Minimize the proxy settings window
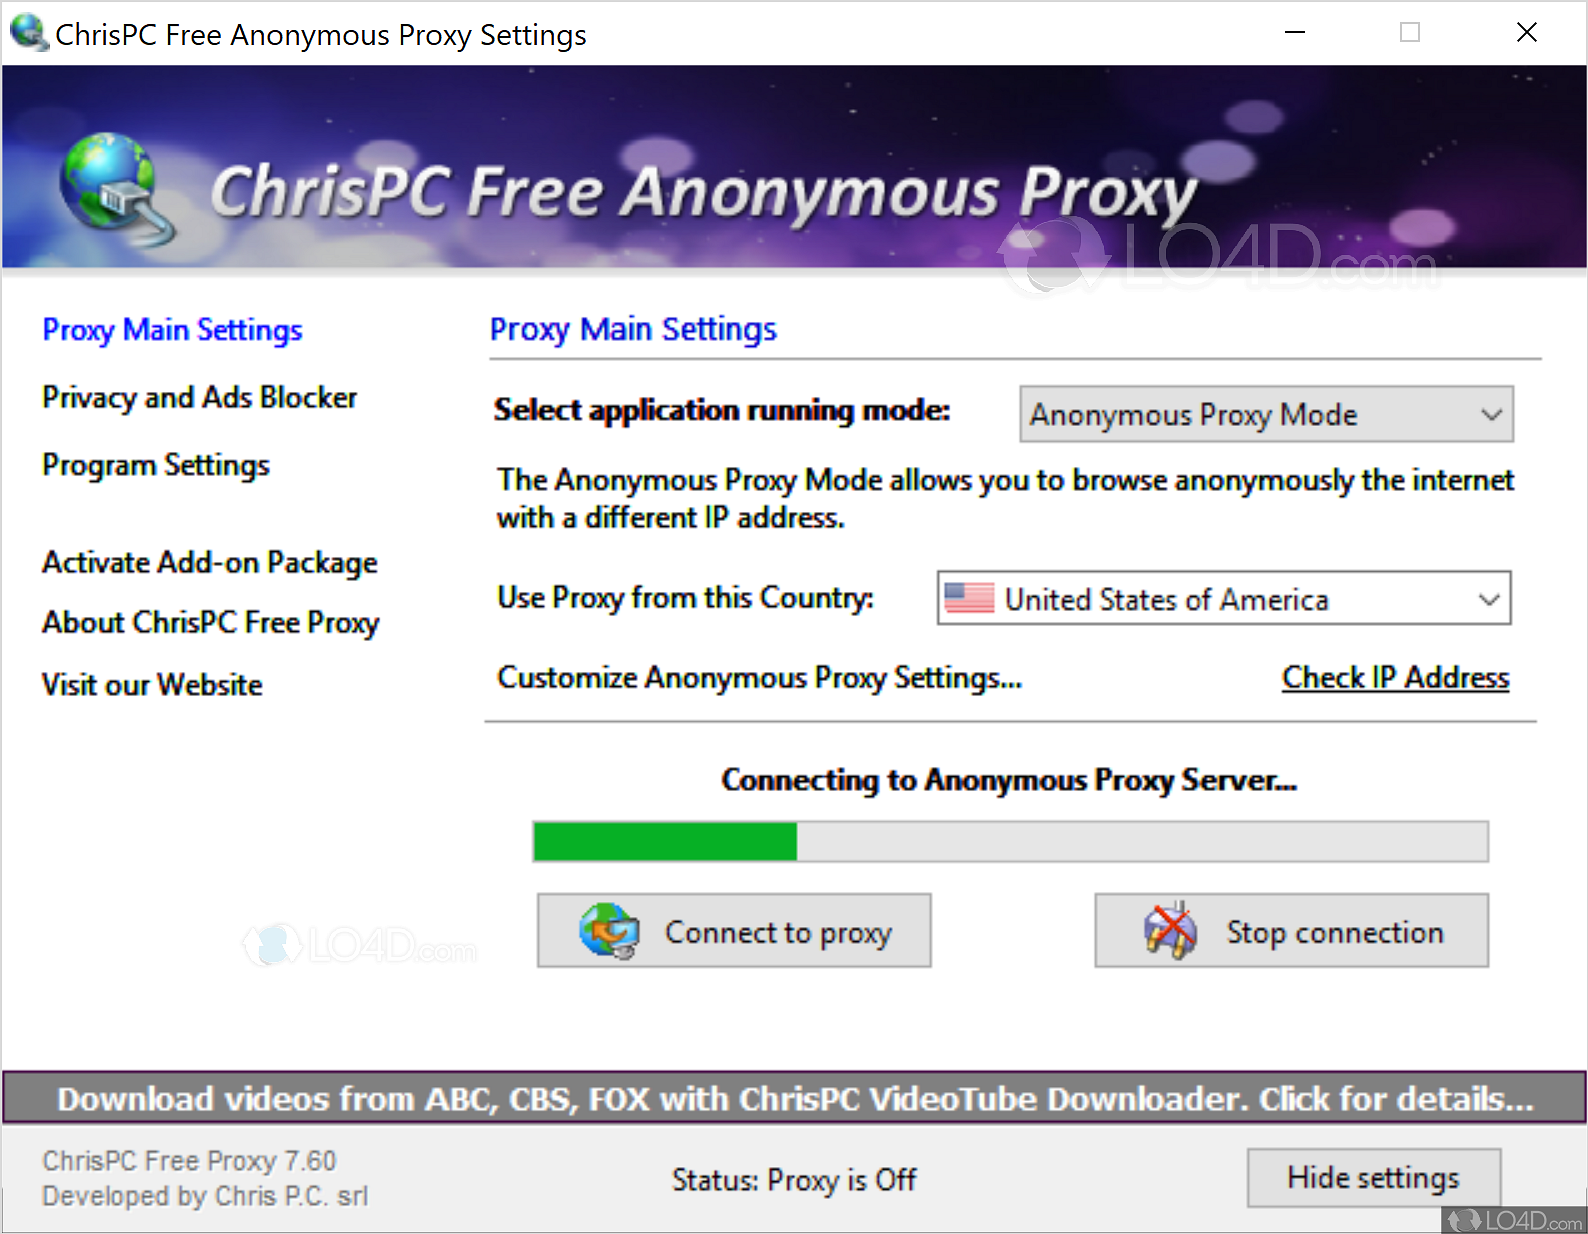The height and width of the screenshot is (1234, 1588). point(1295,33)
